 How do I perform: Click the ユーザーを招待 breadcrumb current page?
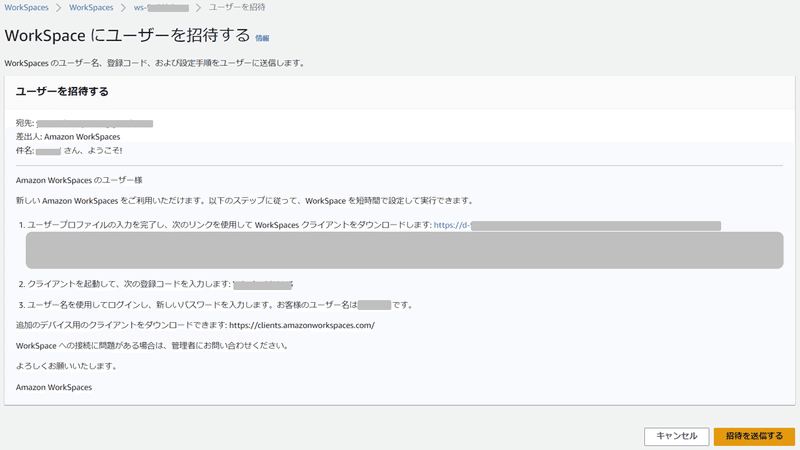click(x=237, y=8)
